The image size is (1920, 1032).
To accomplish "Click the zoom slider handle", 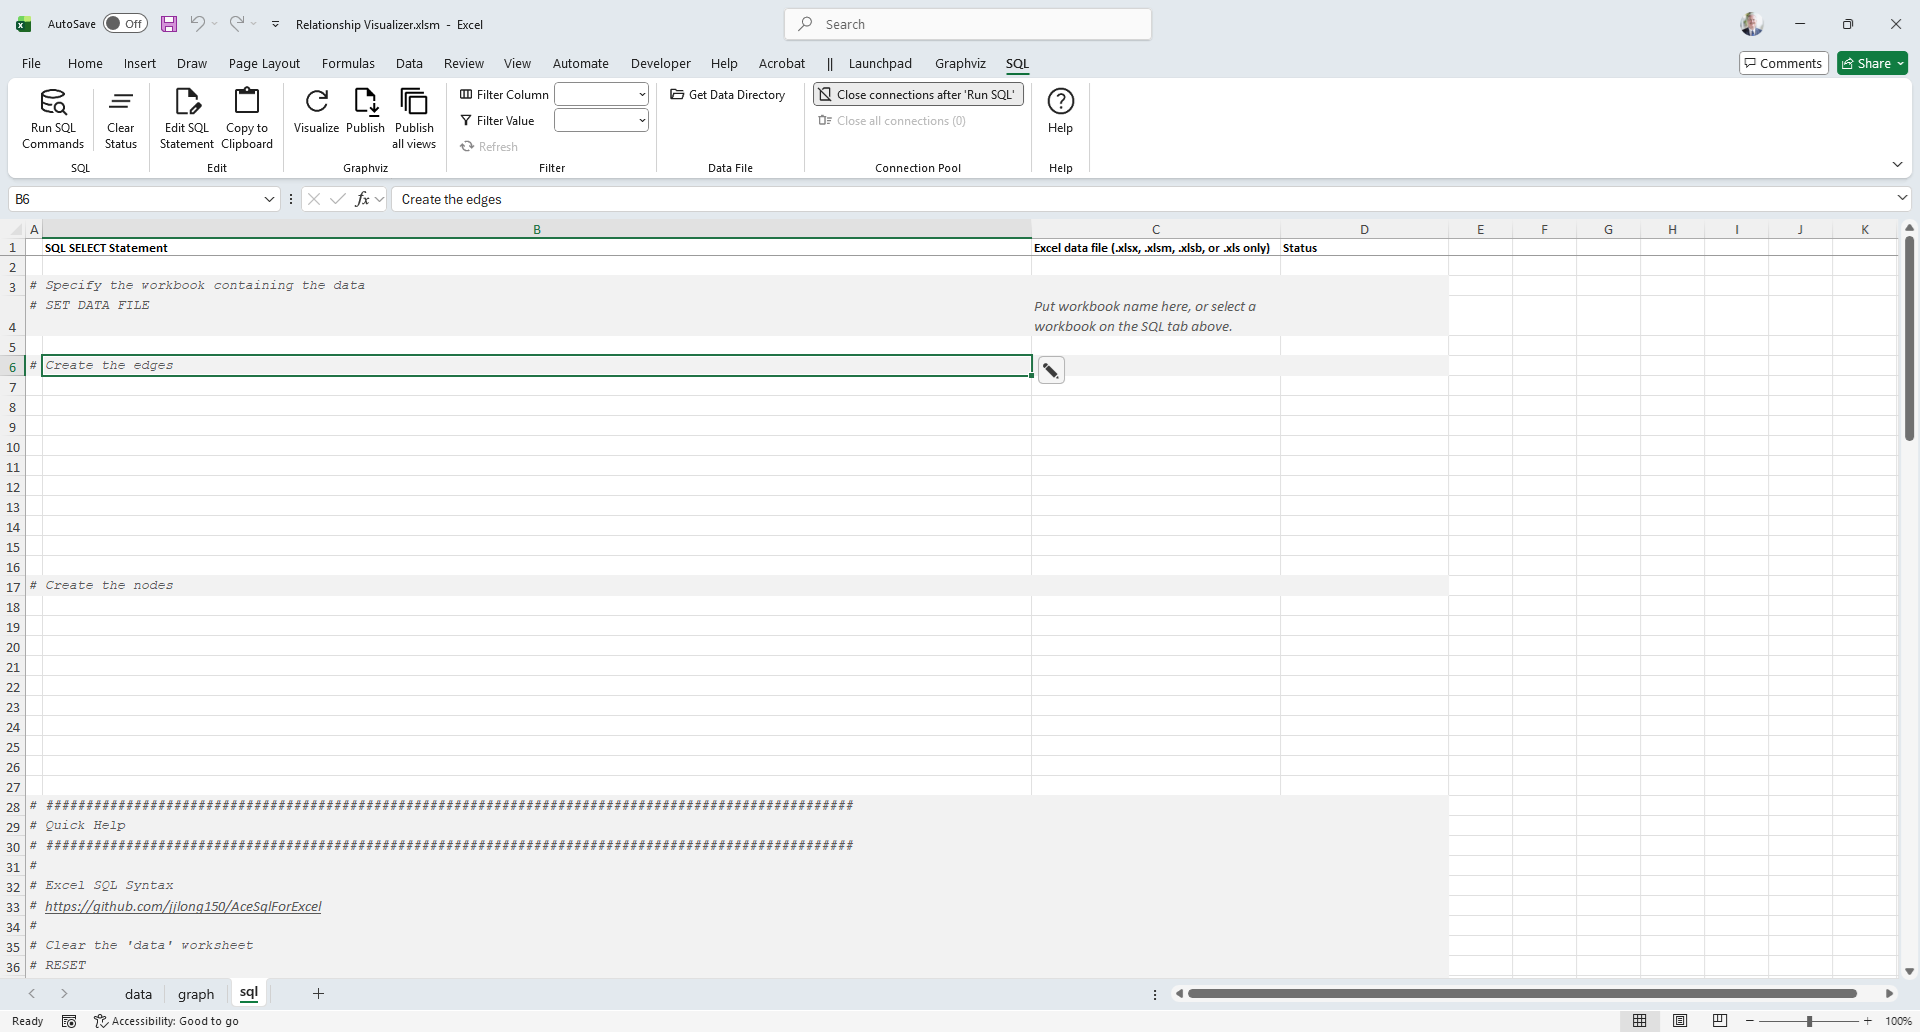I will coord(1809,1021).
